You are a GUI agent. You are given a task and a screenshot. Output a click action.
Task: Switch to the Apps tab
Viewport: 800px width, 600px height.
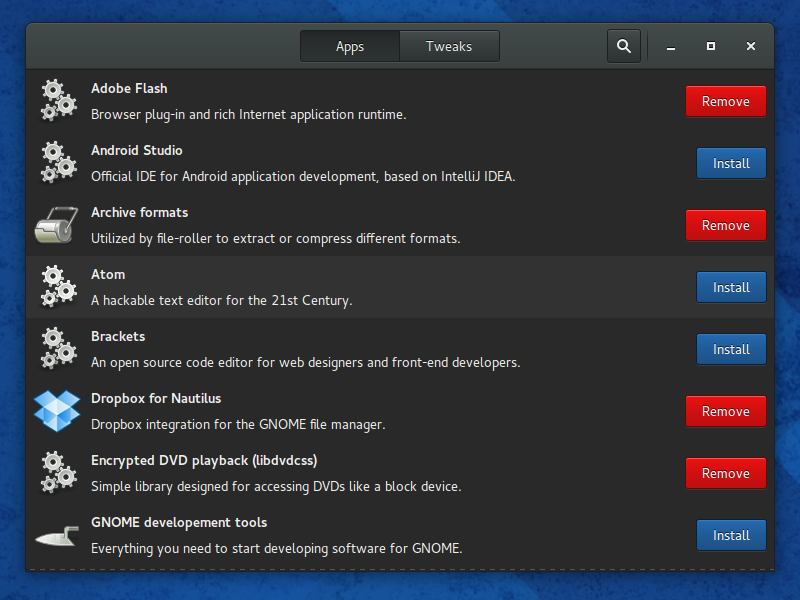[350, 46]
